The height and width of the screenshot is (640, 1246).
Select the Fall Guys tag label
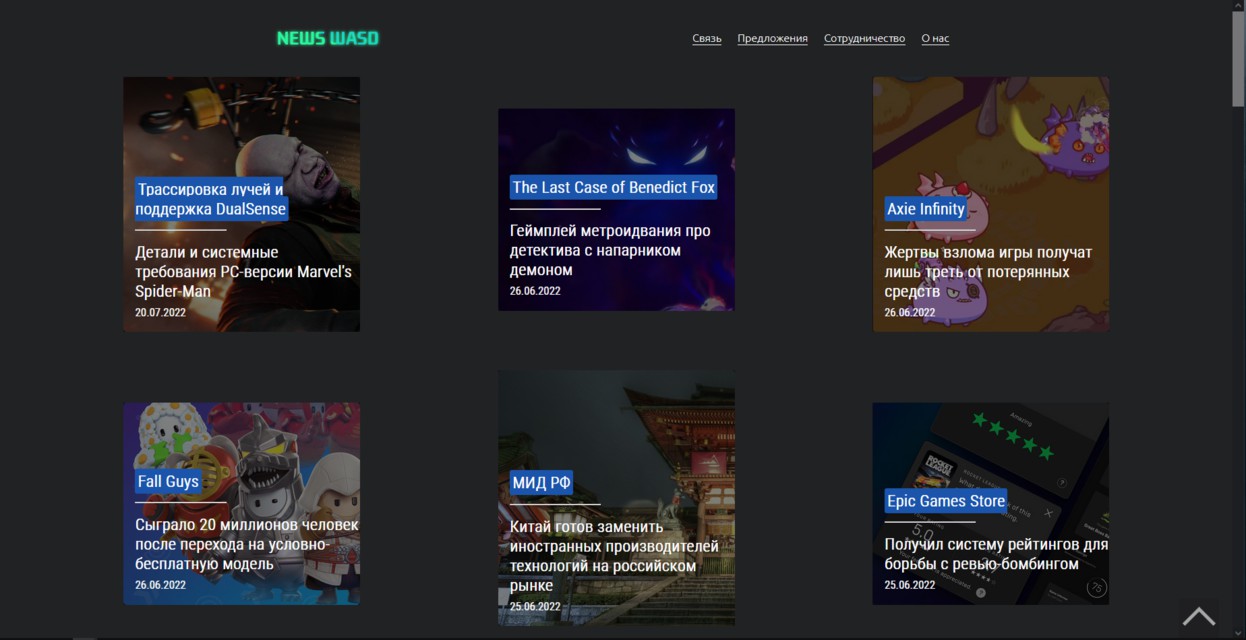click(168, 481)
